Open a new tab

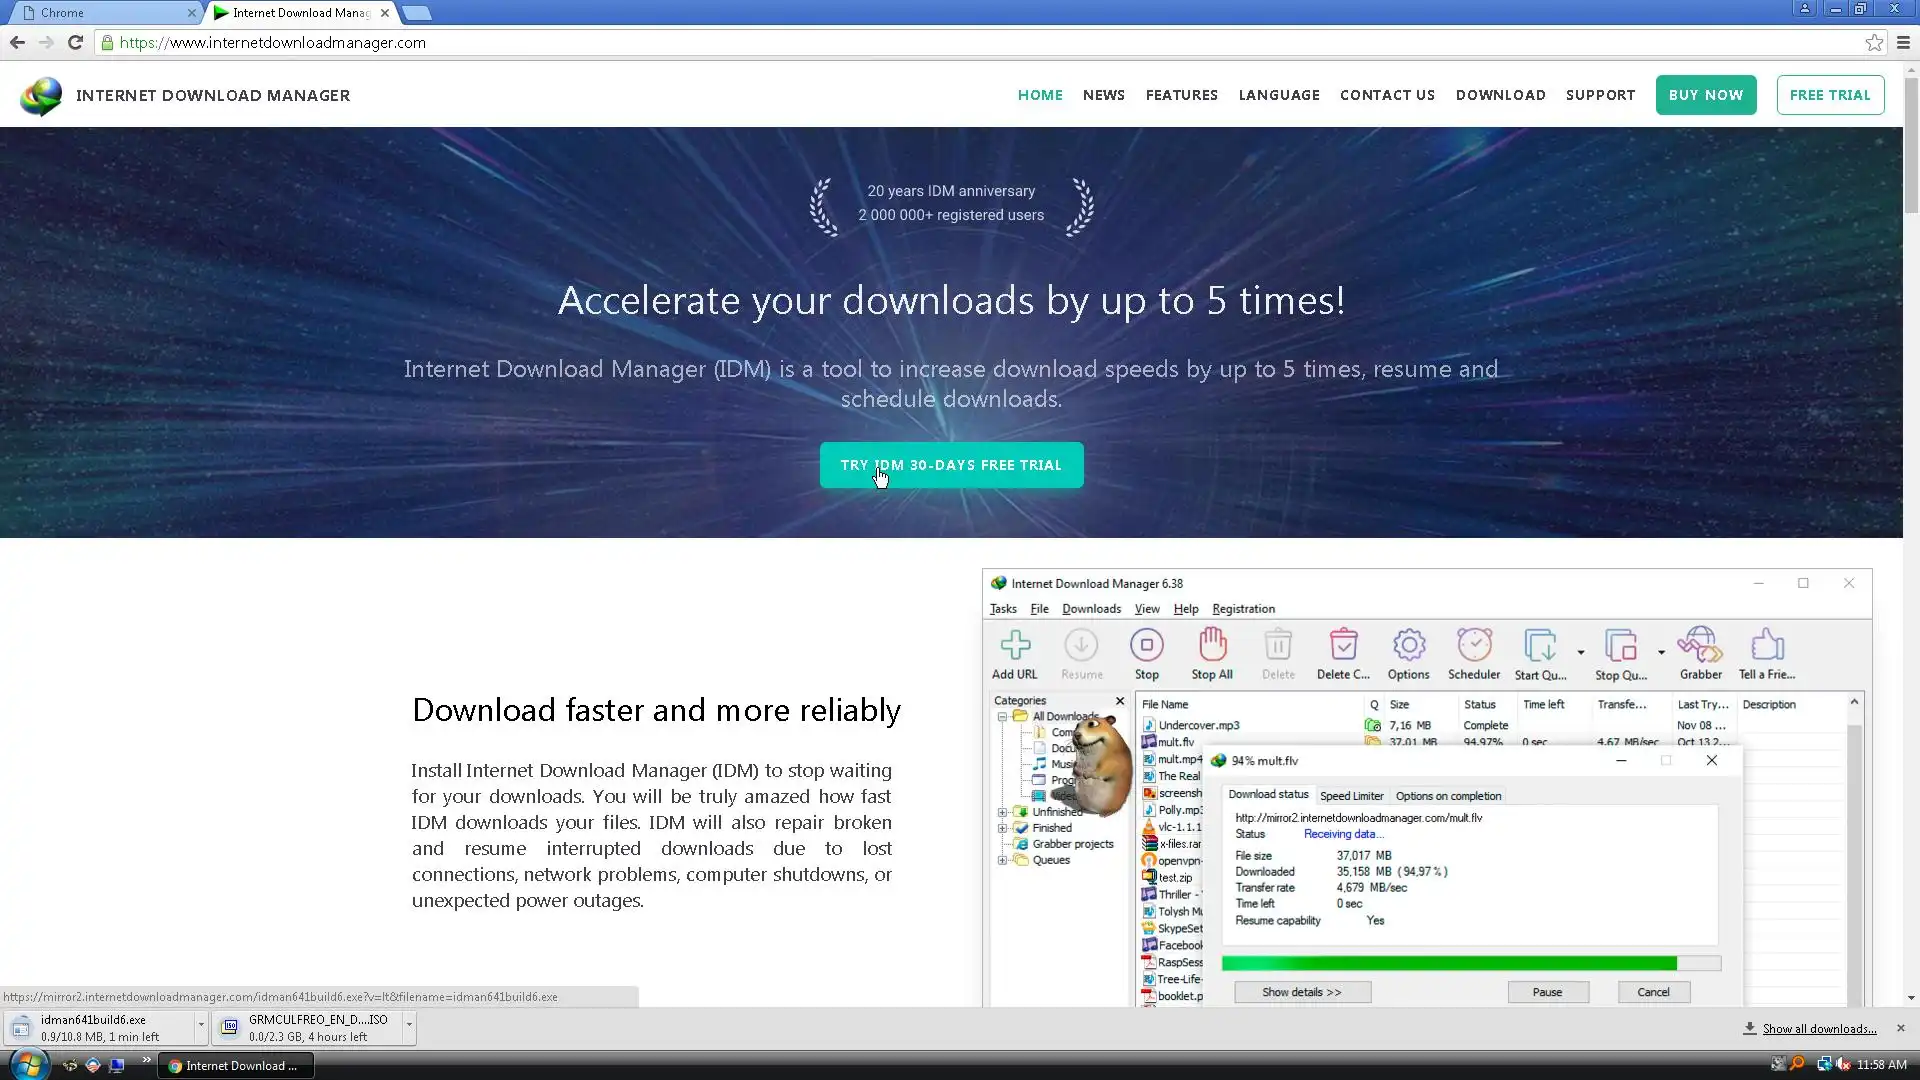coord(417,13)
